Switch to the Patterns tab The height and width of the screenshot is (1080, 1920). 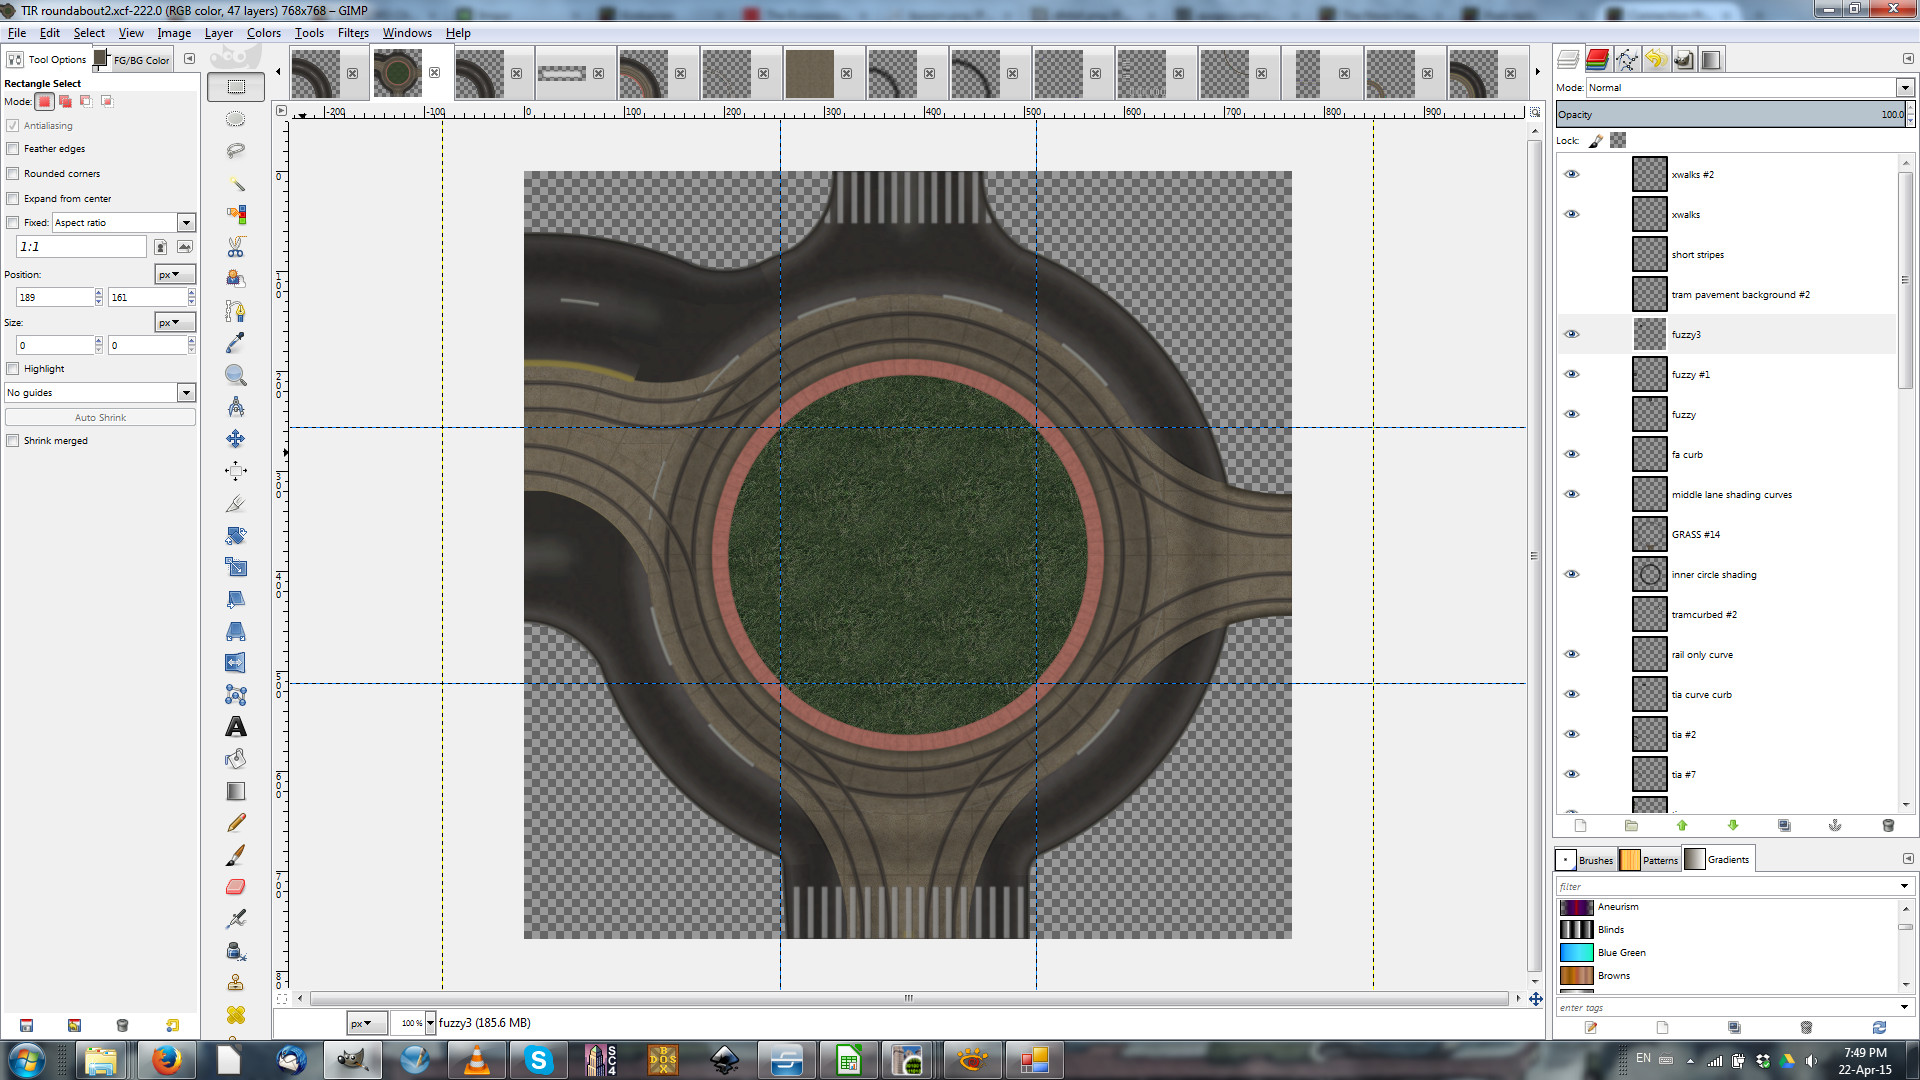[1650, 860]
